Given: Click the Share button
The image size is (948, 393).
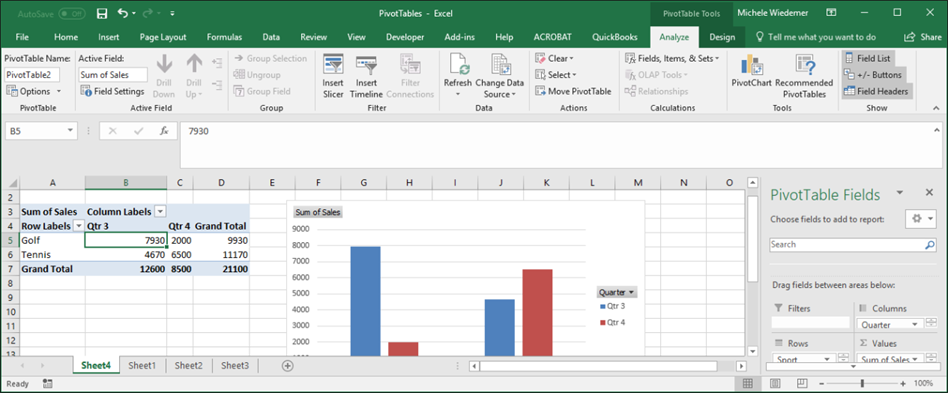Looking at the screenshot, I should 923,37.
